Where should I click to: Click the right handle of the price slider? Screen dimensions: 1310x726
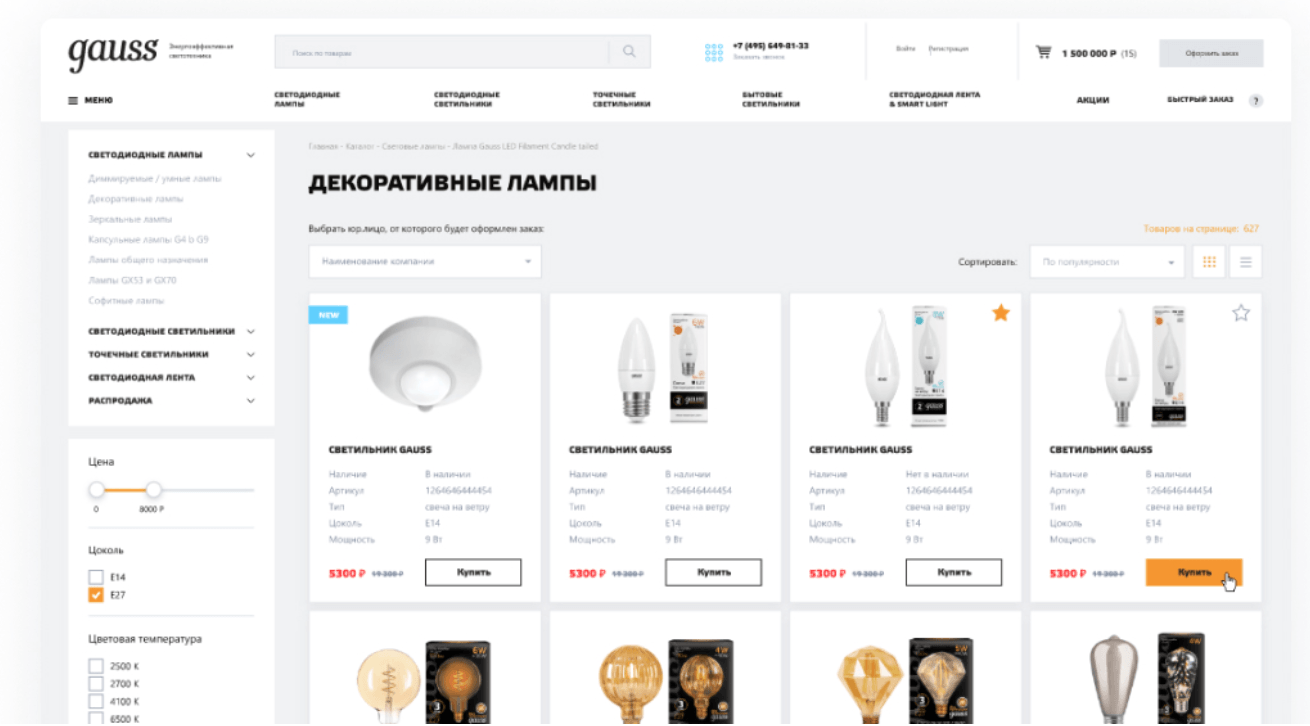pos(153,490)
